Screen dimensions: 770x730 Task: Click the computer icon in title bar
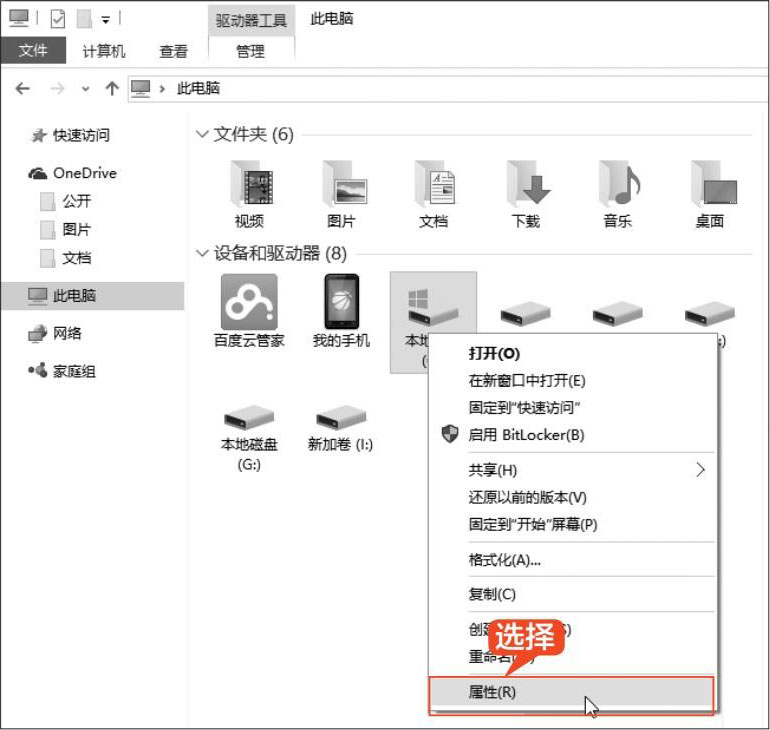19,18
